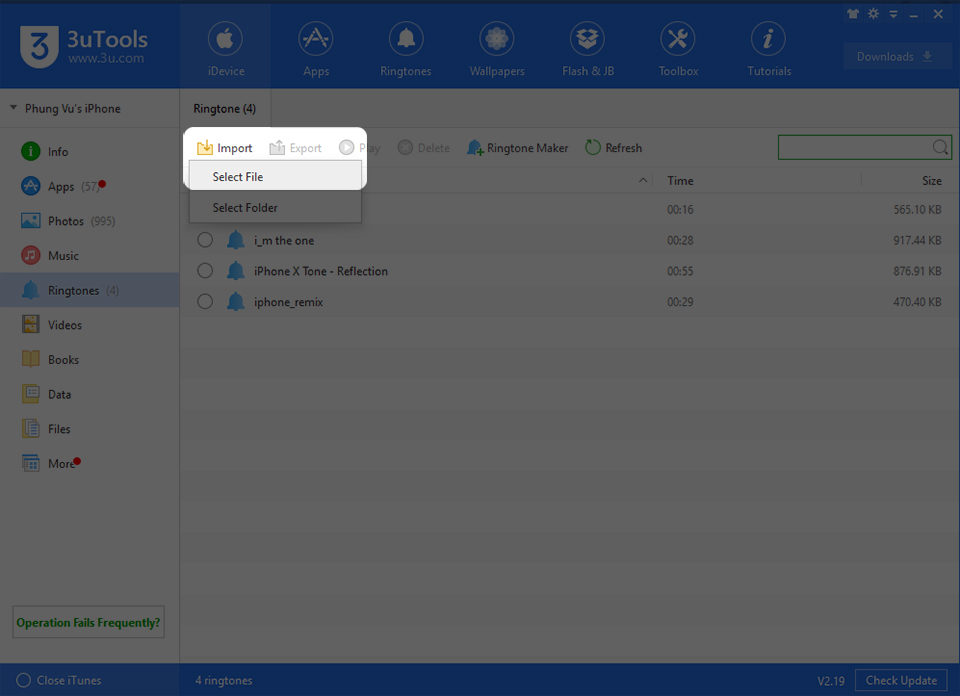Sort the list by the name column arrow
The image size is (960, 696).
642,181
